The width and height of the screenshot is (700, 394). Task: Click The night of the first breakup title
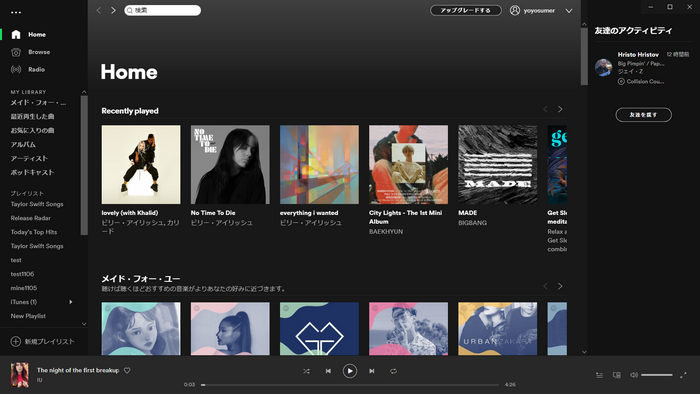click(78, 370)
